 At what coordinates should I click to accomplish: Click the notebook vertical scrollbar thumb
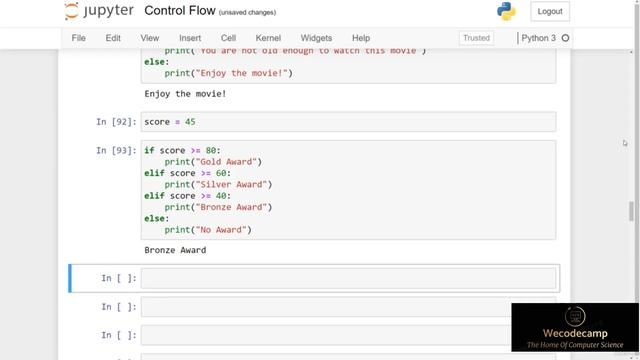(631, 211)
